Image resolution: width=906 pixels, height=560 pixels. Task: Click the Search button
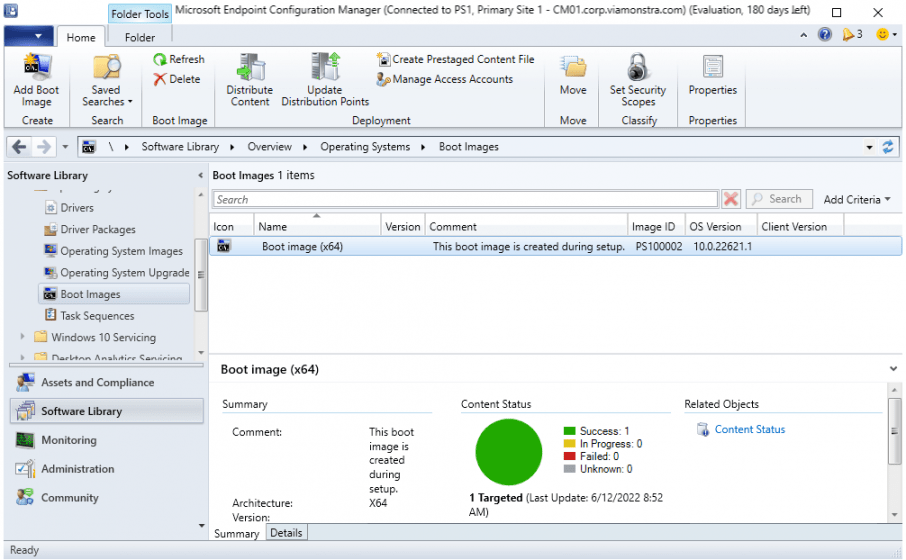pyautogui.click(x=779, y=199)
